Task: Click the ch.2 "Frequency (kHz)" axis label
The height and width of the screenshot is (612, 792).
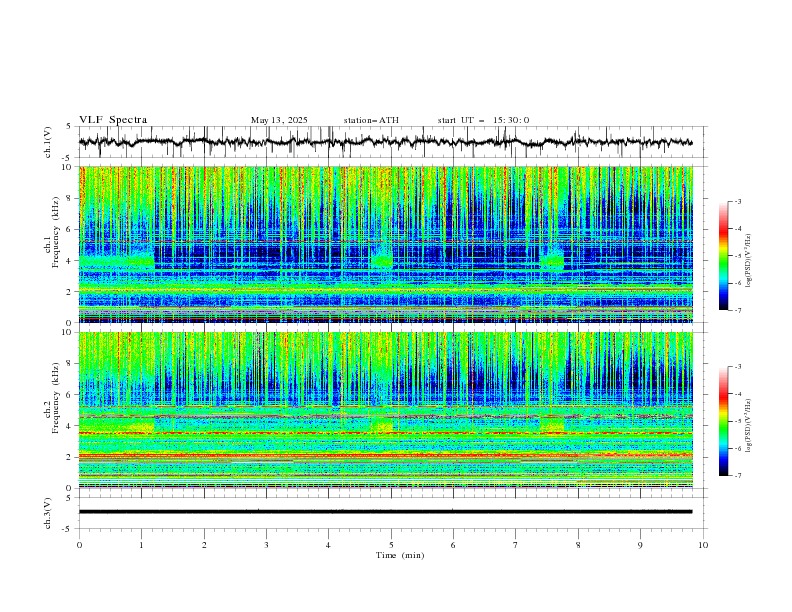Action: click(x=56, y=398)
